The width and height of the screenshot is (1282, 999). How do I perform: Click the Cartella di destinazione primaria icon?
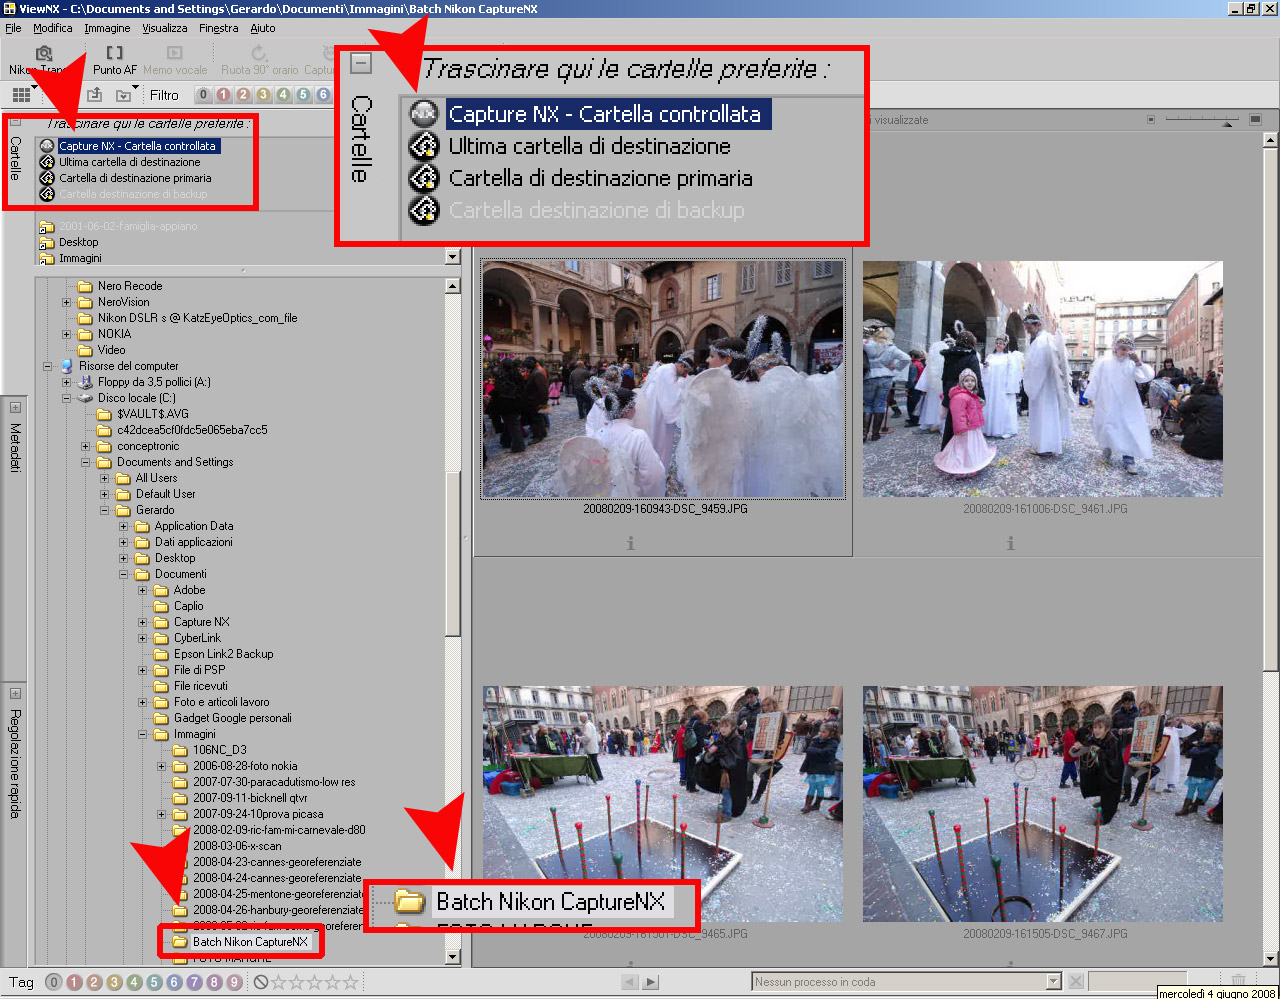click(x=46, y=178)
